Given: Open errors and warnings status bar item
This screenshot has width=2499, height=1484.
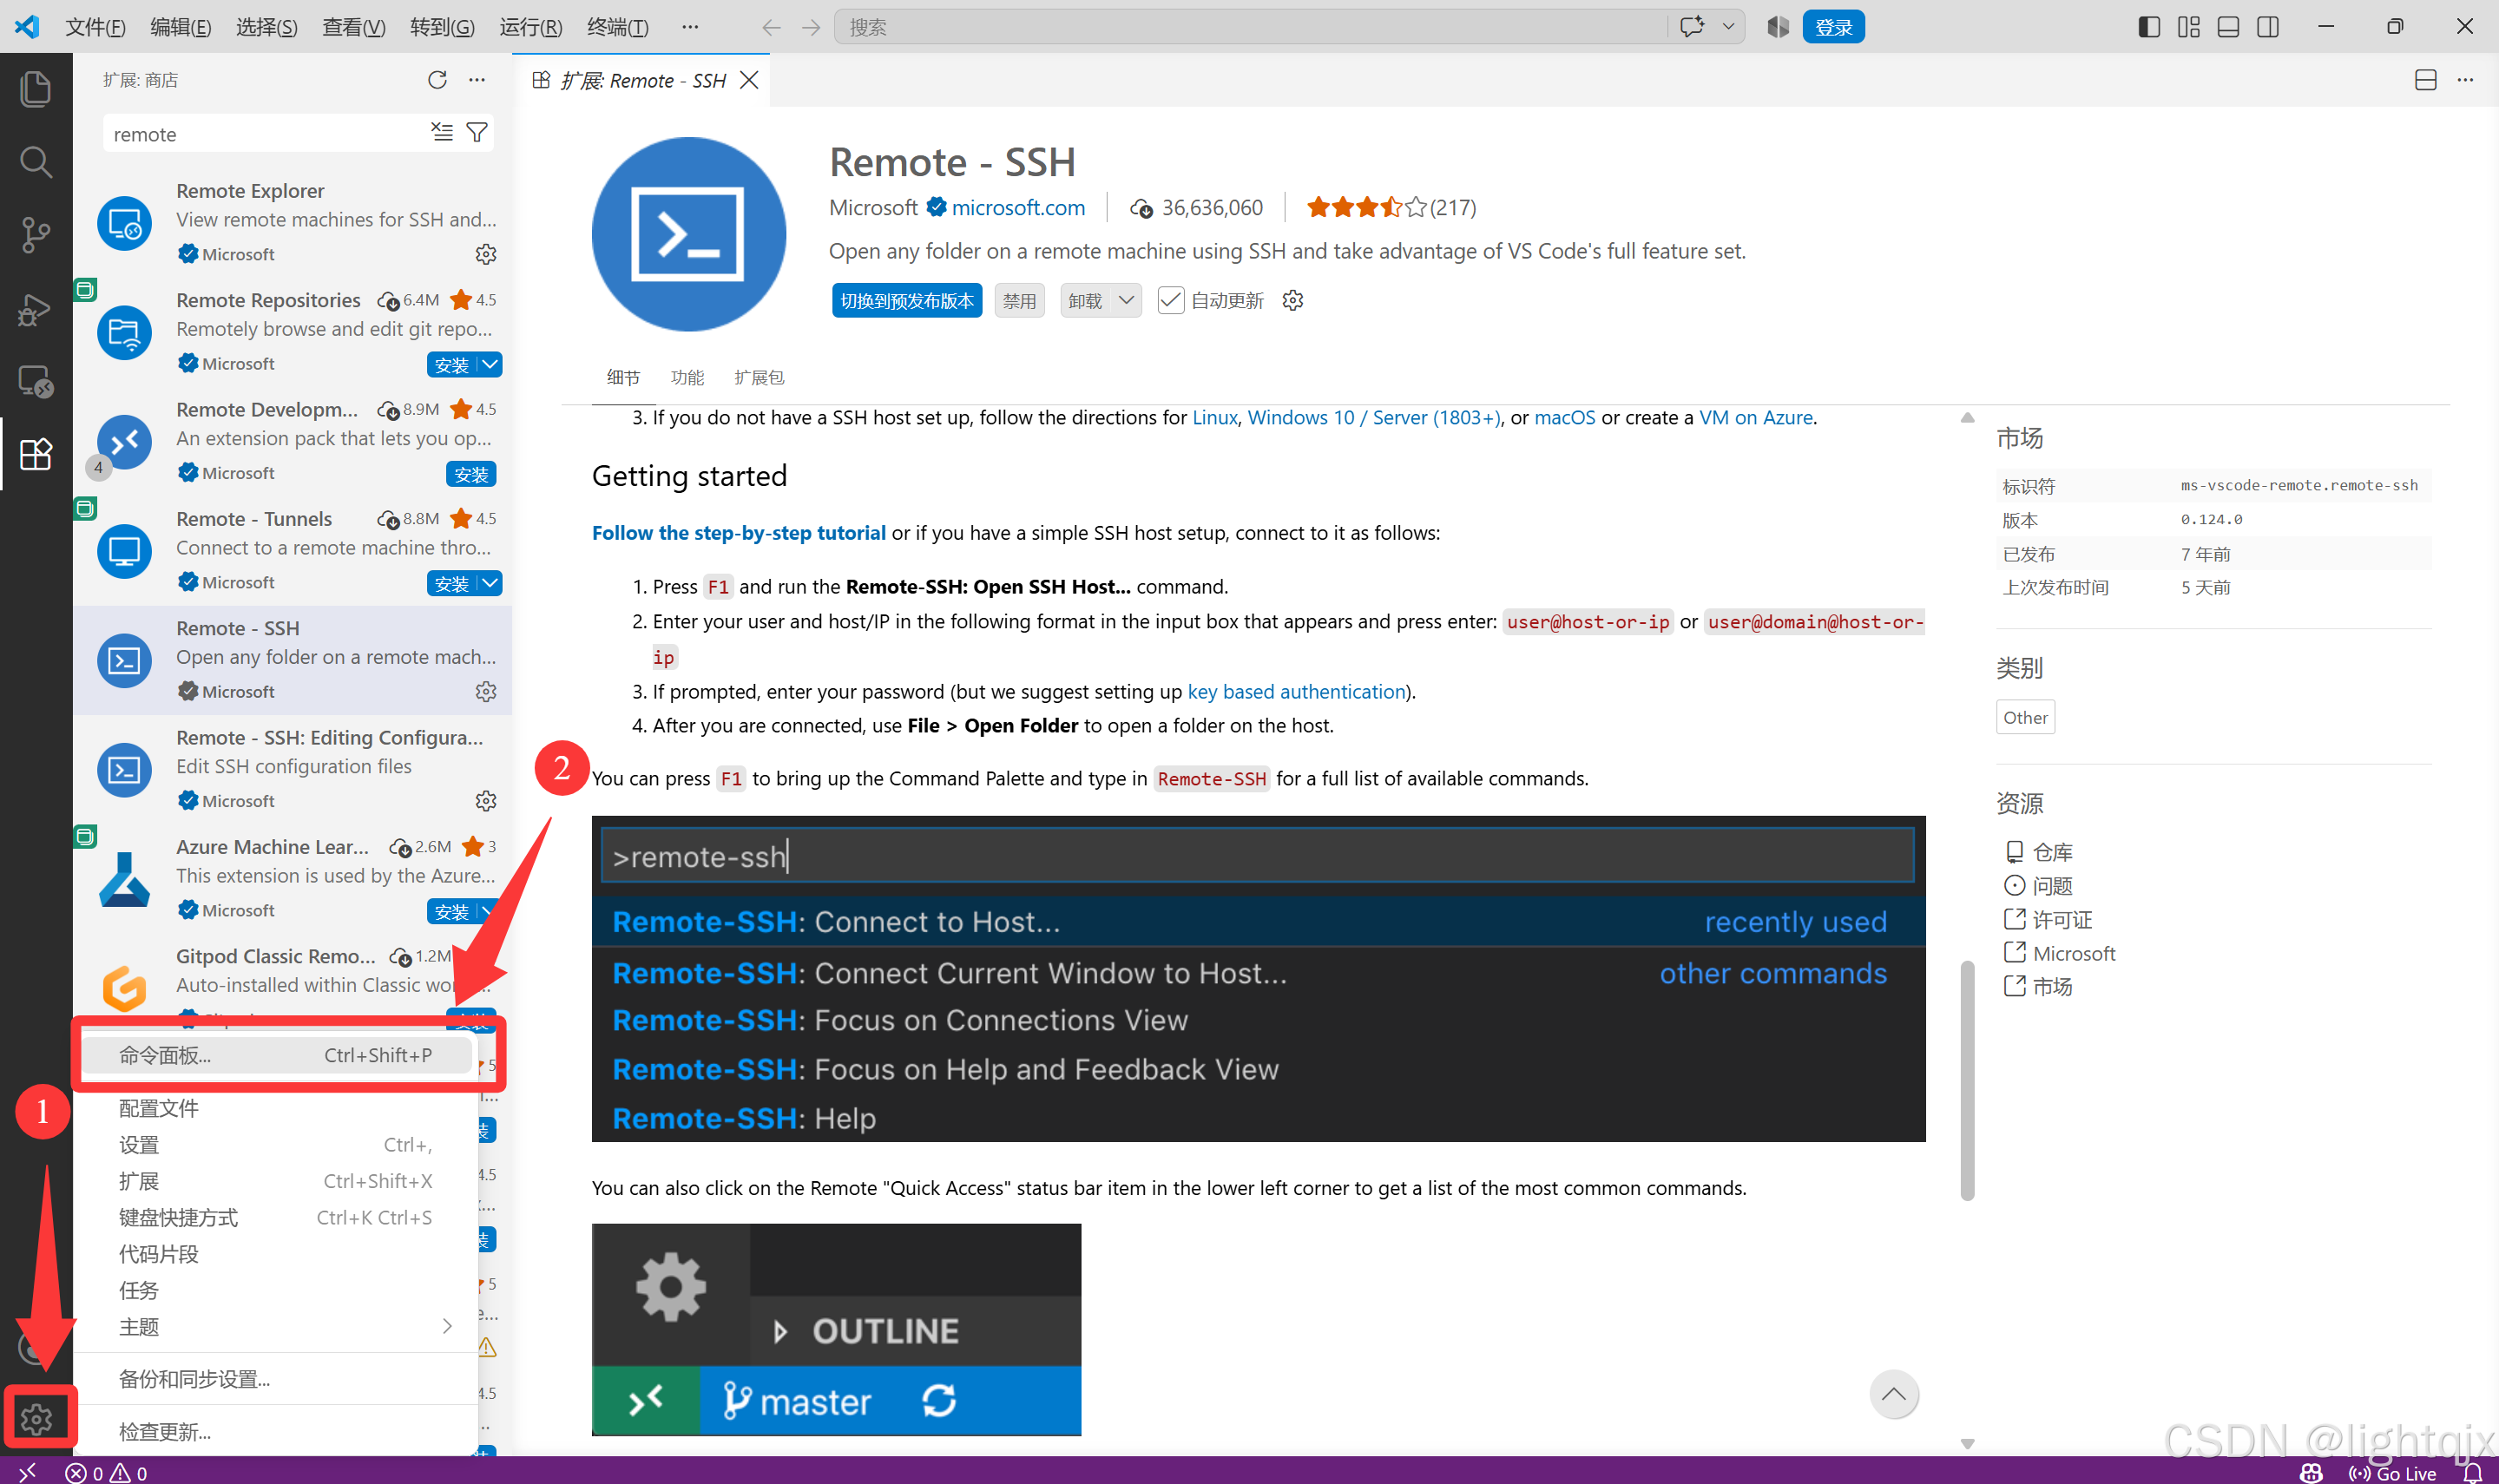Looking at the screenshot, I should [106, 1472].
